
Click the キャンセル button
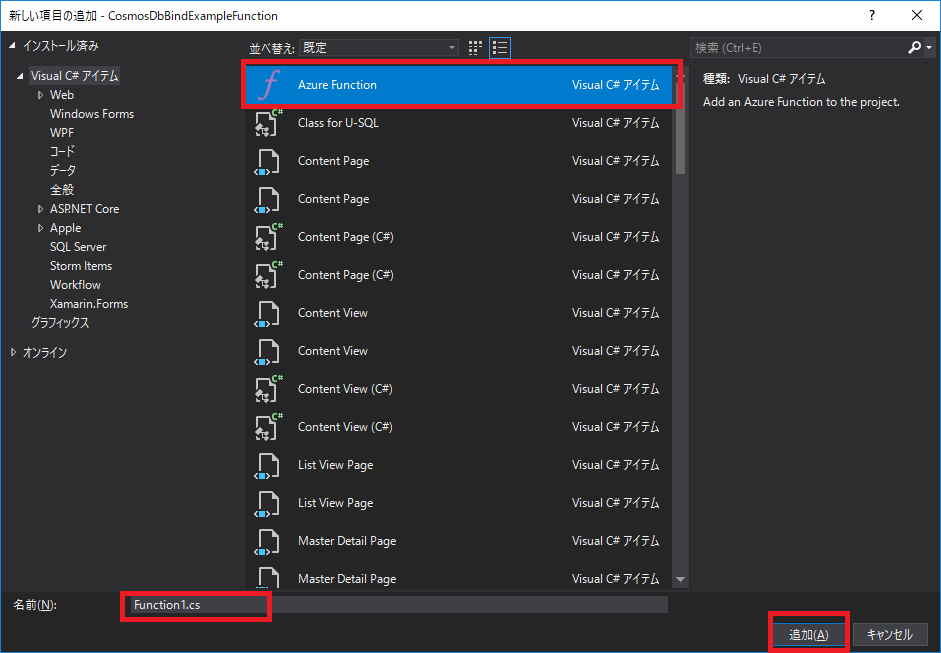tap(889, 634)
